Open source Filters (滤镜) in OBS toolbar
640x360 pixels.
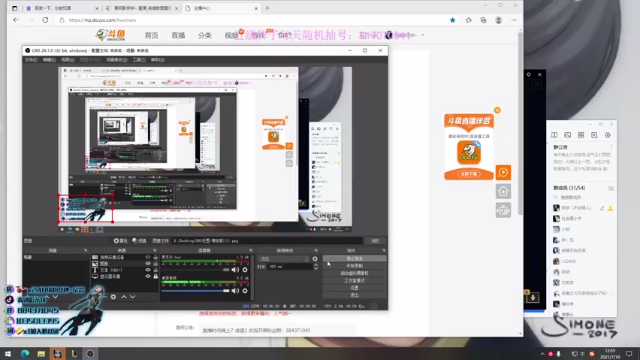pos(139,241)
